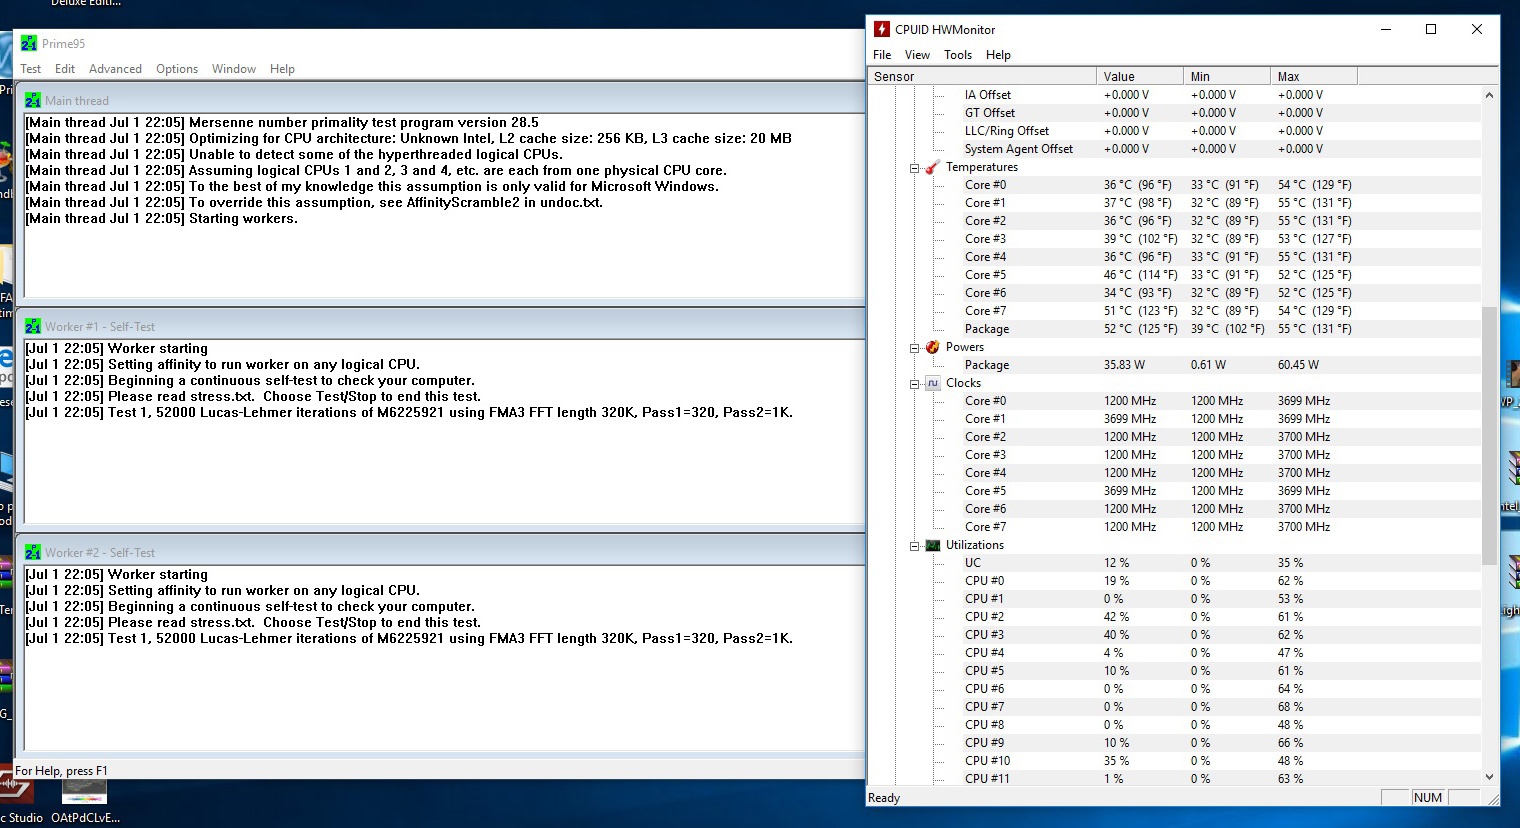Click the Main thread window icon
Image resolution: width=1520 pixels, height=828 pixels.
pos(34,100)
